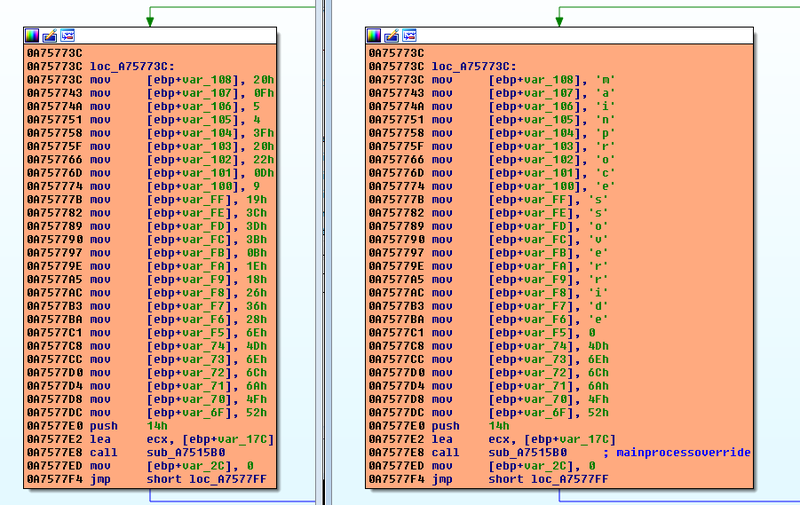The height and width of the screenshot is (505, 800).
Task: Select the 1Eh operand for var_FA
Action: tap(257, 266)
